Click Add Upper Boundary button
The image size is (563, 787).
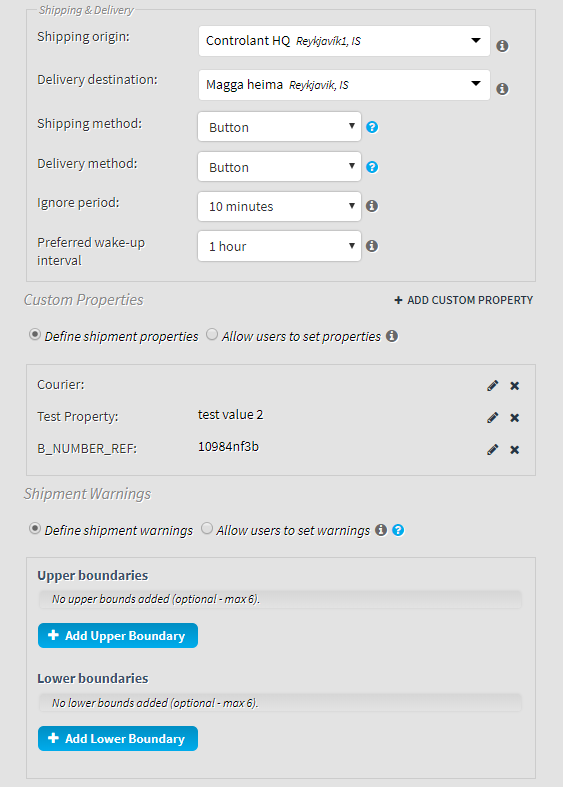118,635
